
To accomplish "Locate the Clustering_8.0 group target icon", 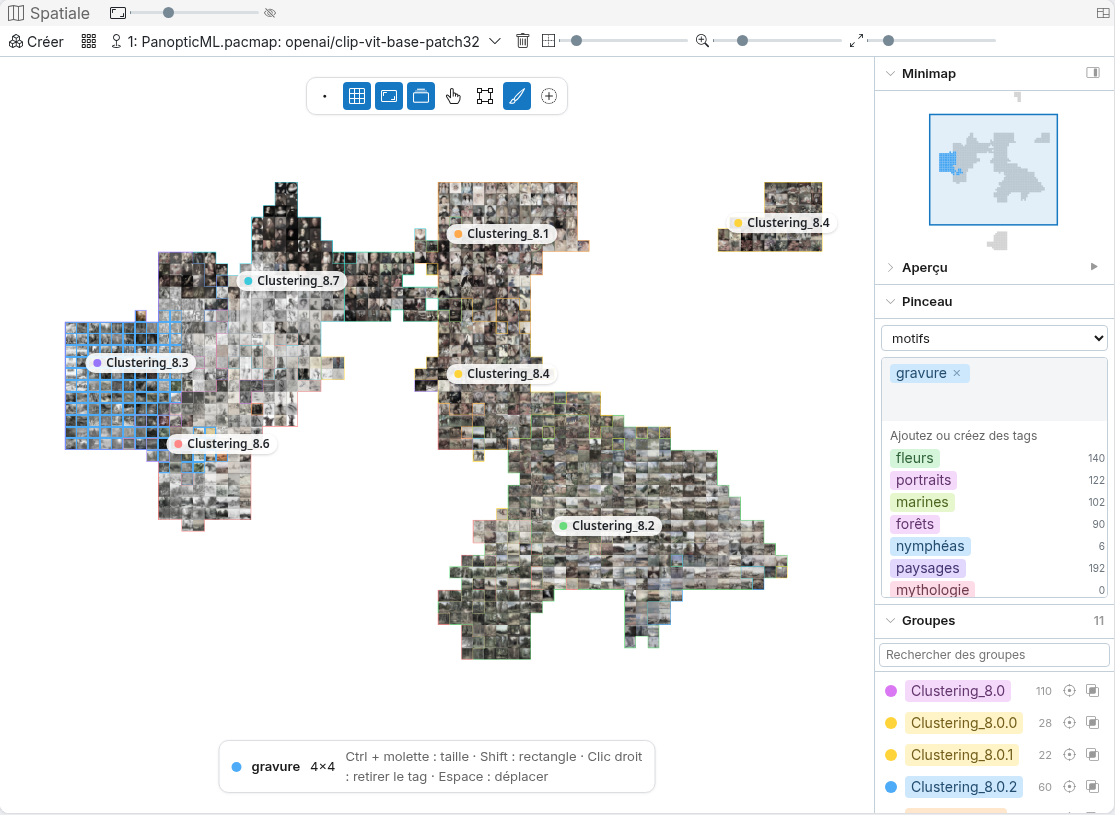I will [1069, 691].
